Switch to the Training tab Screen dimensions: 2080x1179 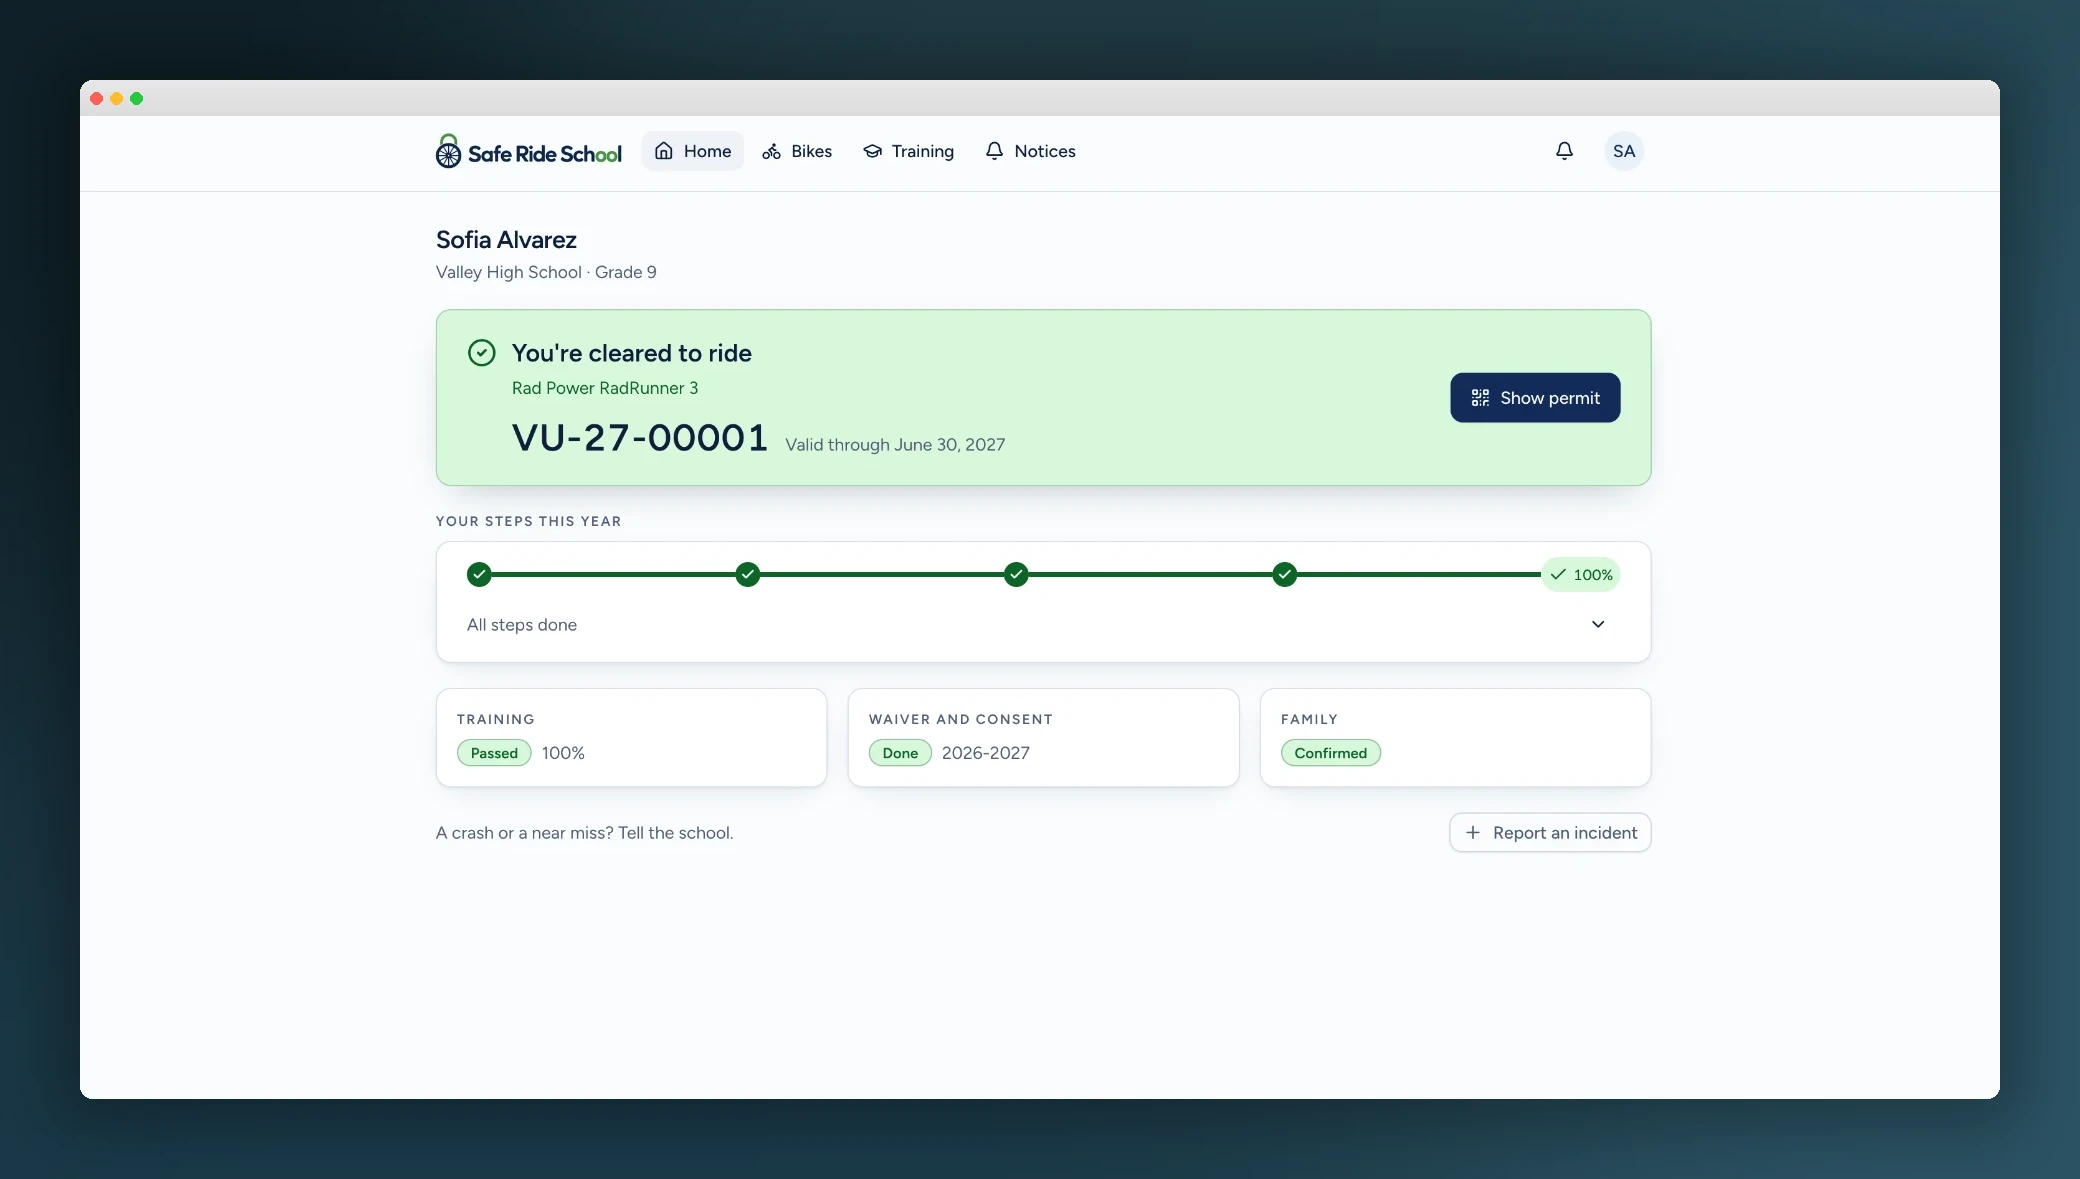[x=908, y=151]
